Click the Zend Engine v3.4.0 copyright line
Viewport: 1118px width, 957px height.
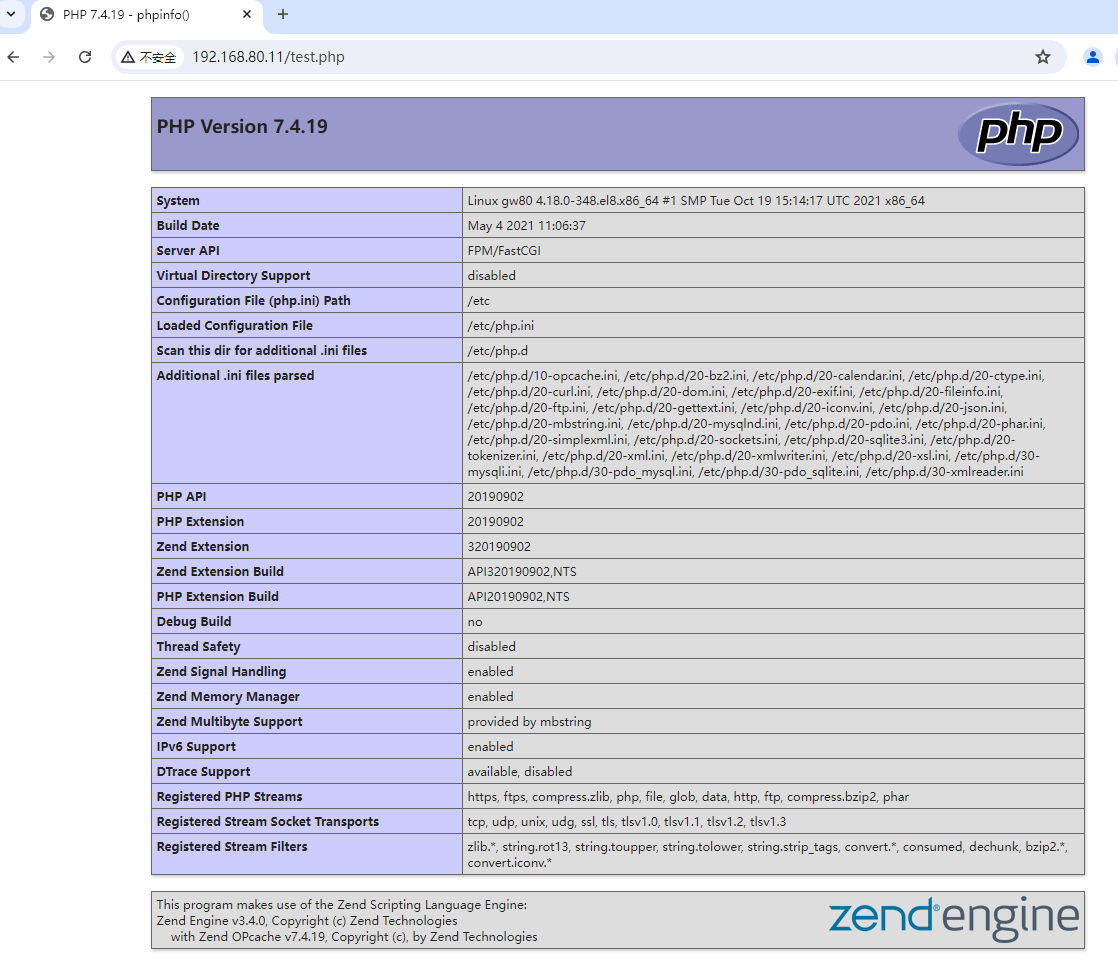[307, 921]
